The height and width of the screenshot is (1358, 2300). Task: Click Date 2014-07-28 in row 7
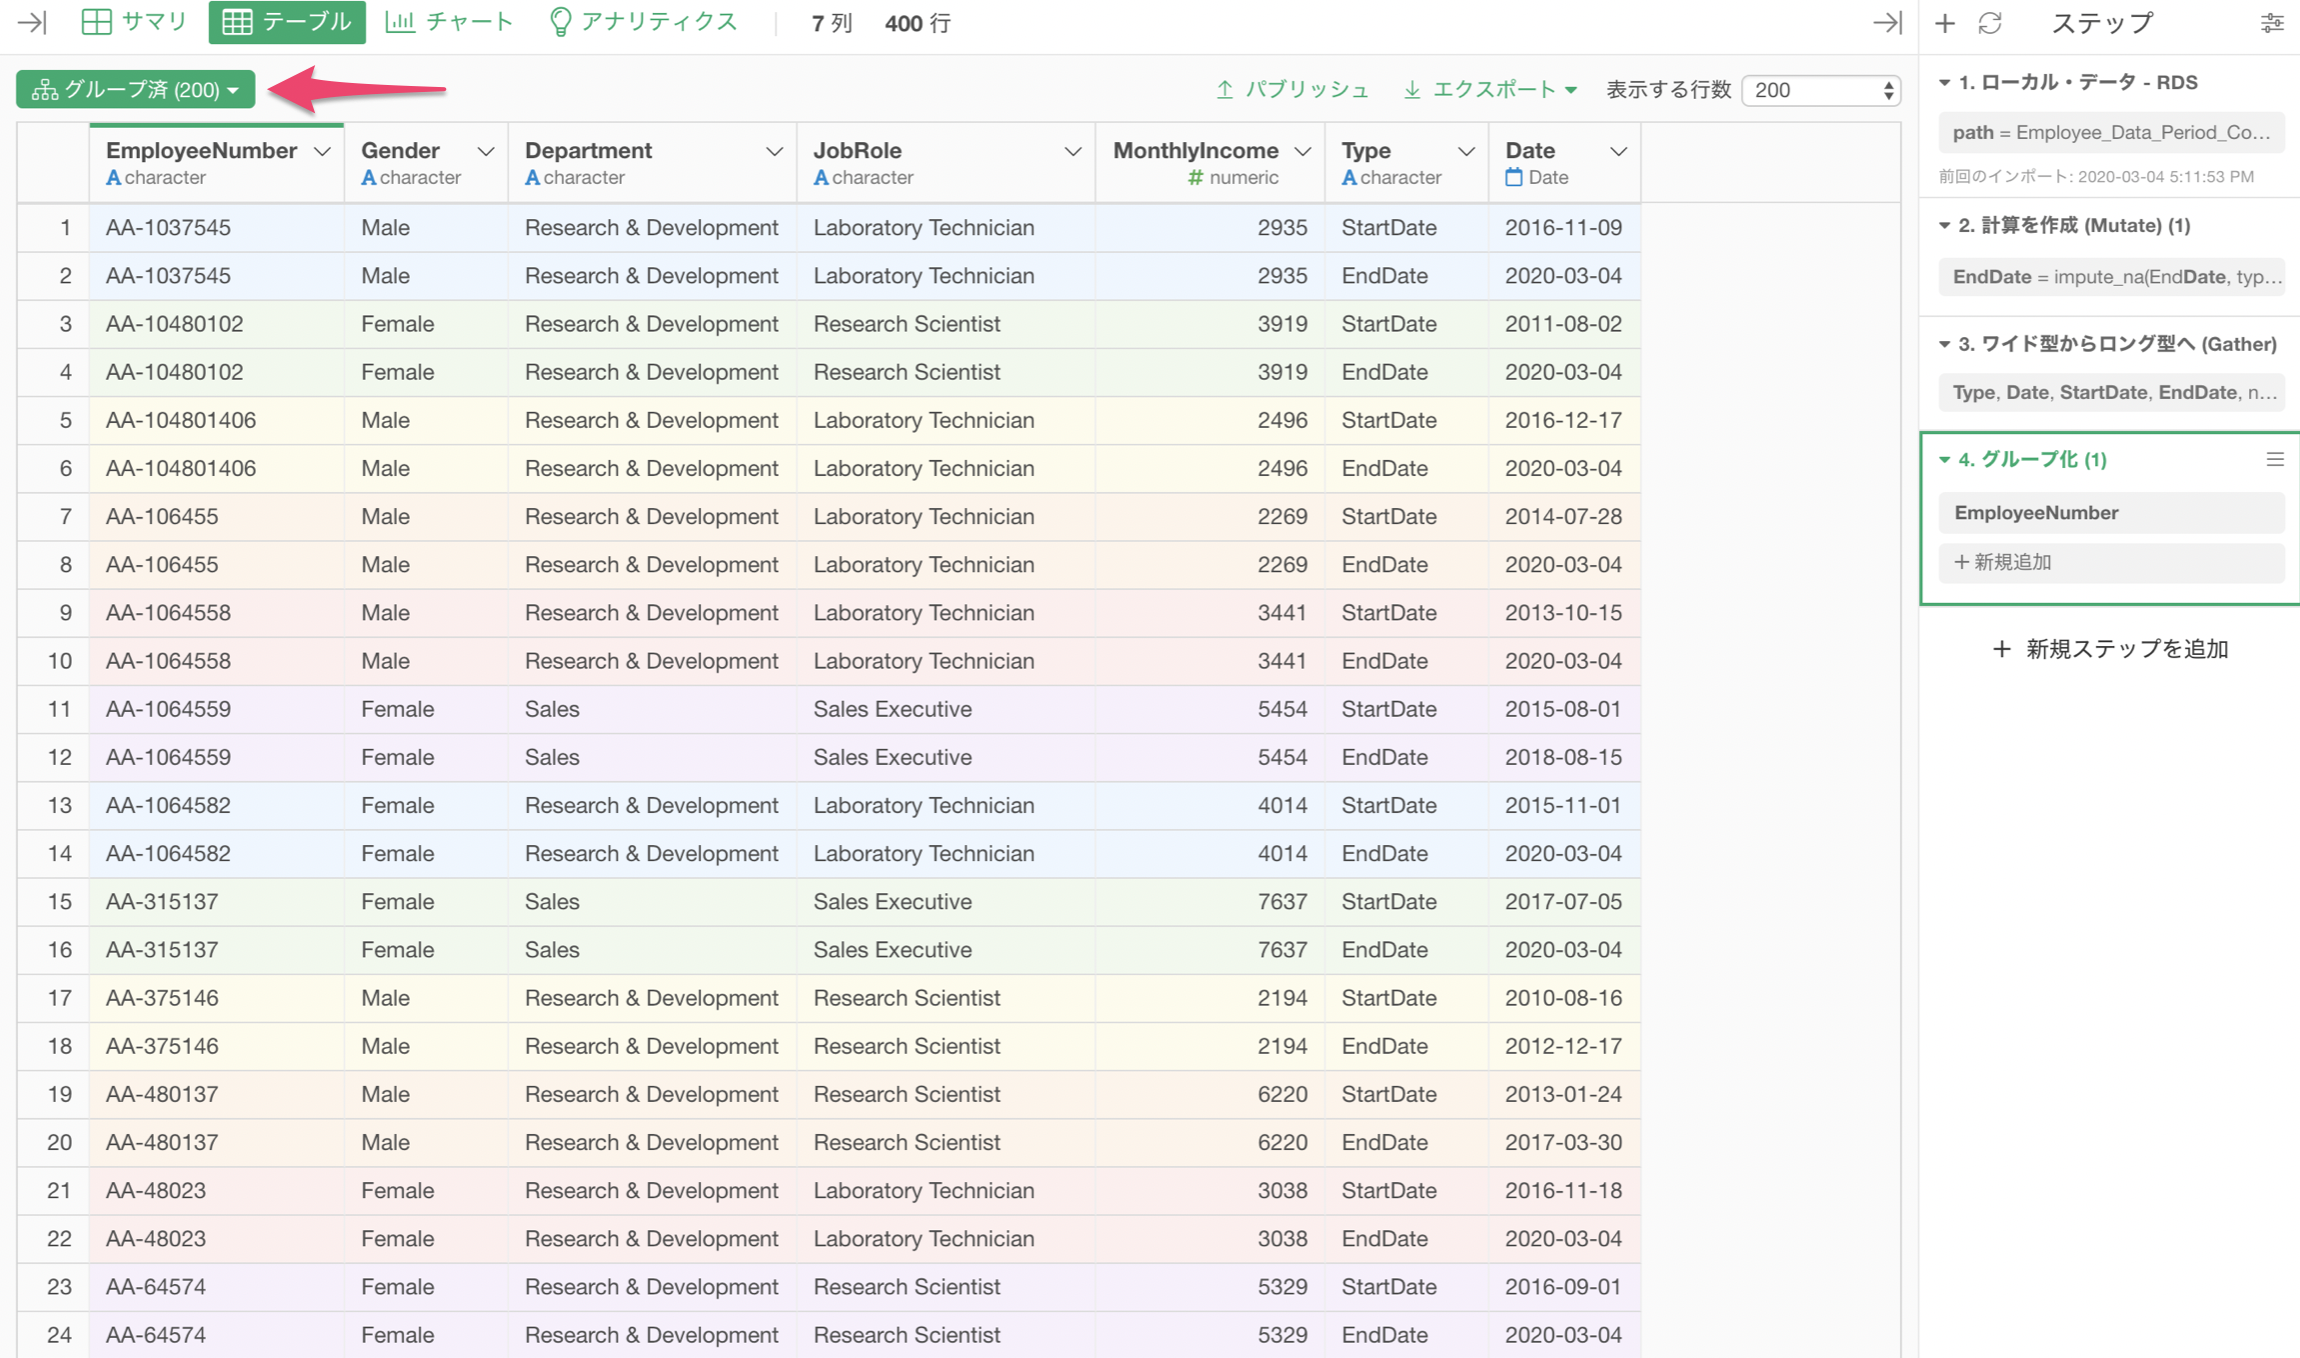tap(1563, 516)
